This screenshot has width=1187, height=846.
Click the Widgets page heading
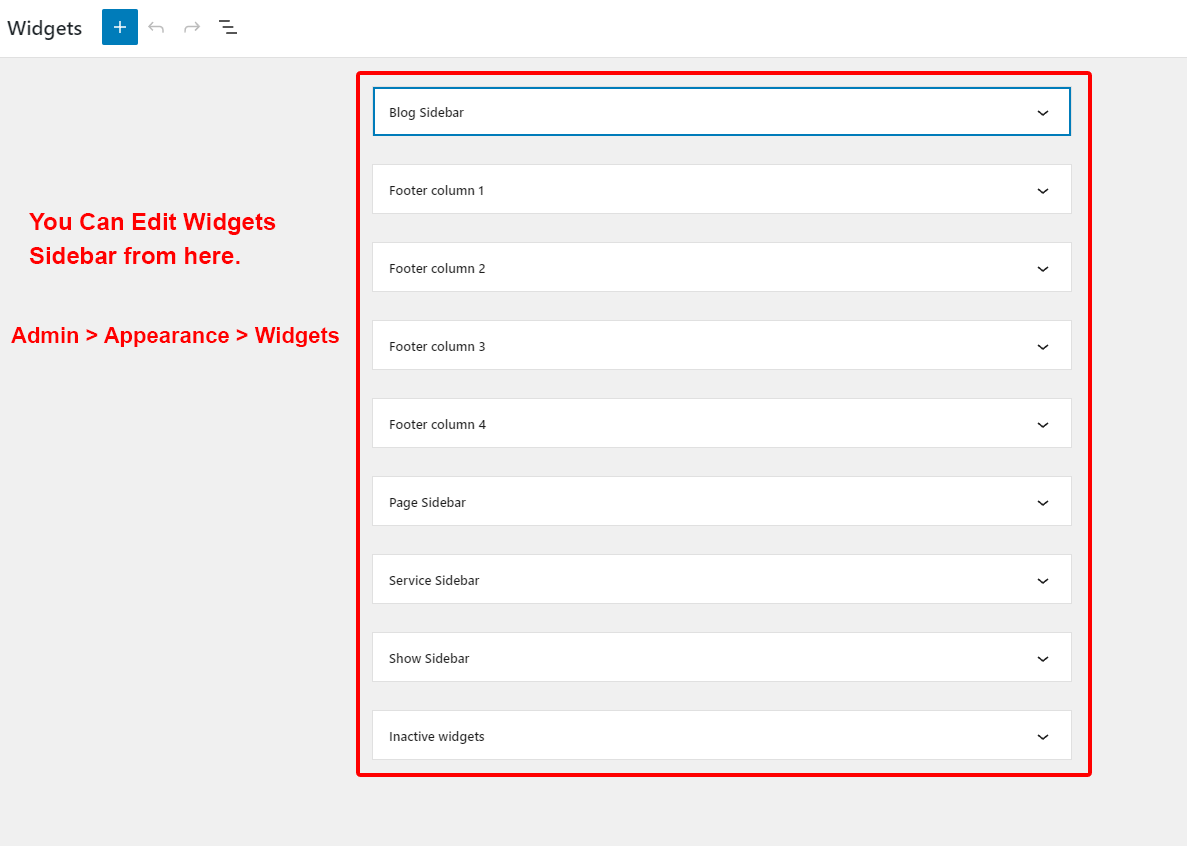click(45, 28)
